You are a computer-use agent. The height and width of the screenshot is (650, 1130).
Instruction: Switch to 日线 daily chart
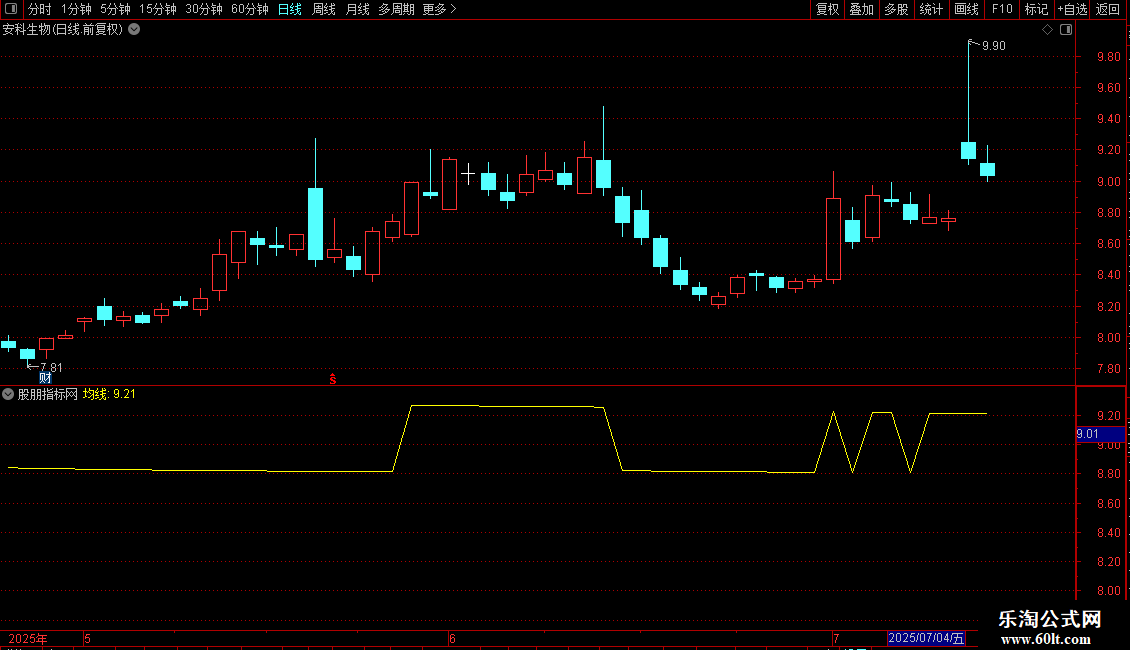pyautogui.click(x=290, y=9)
